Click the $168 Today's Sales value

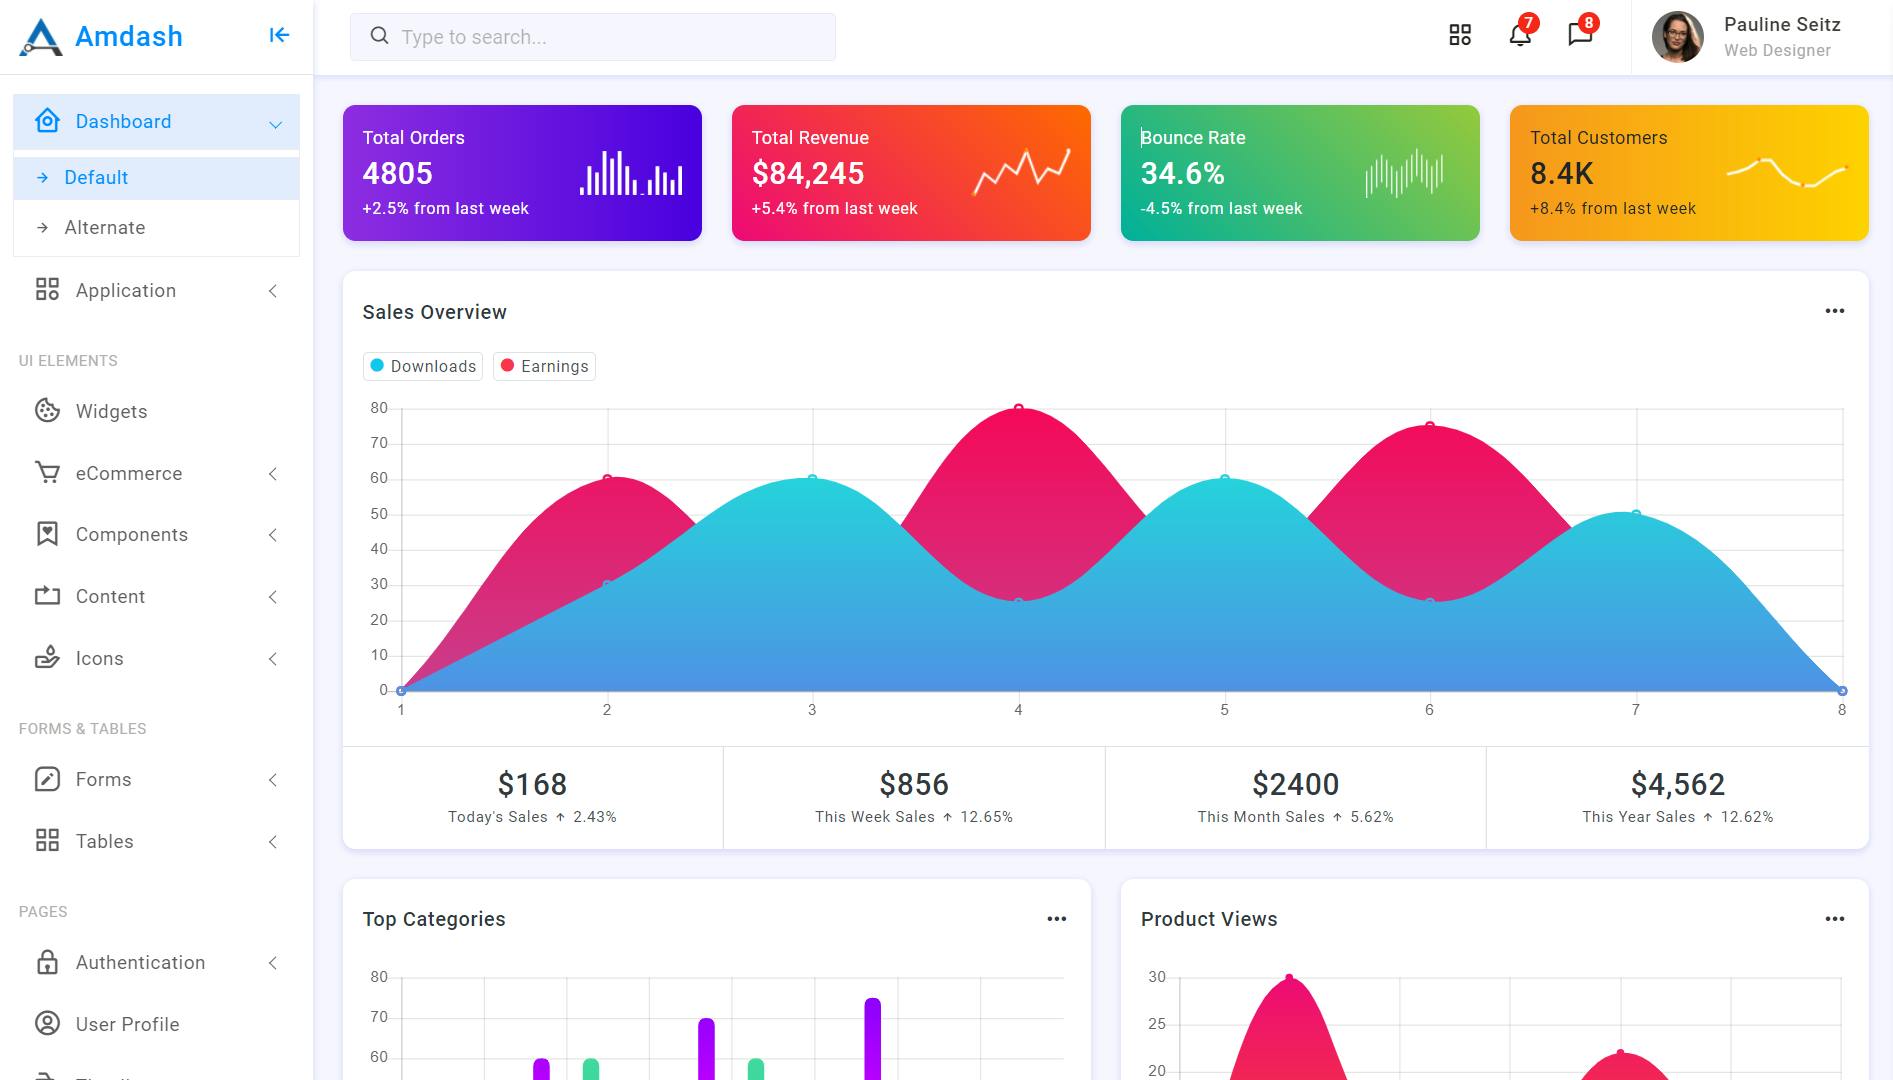[x=532, y=784]
